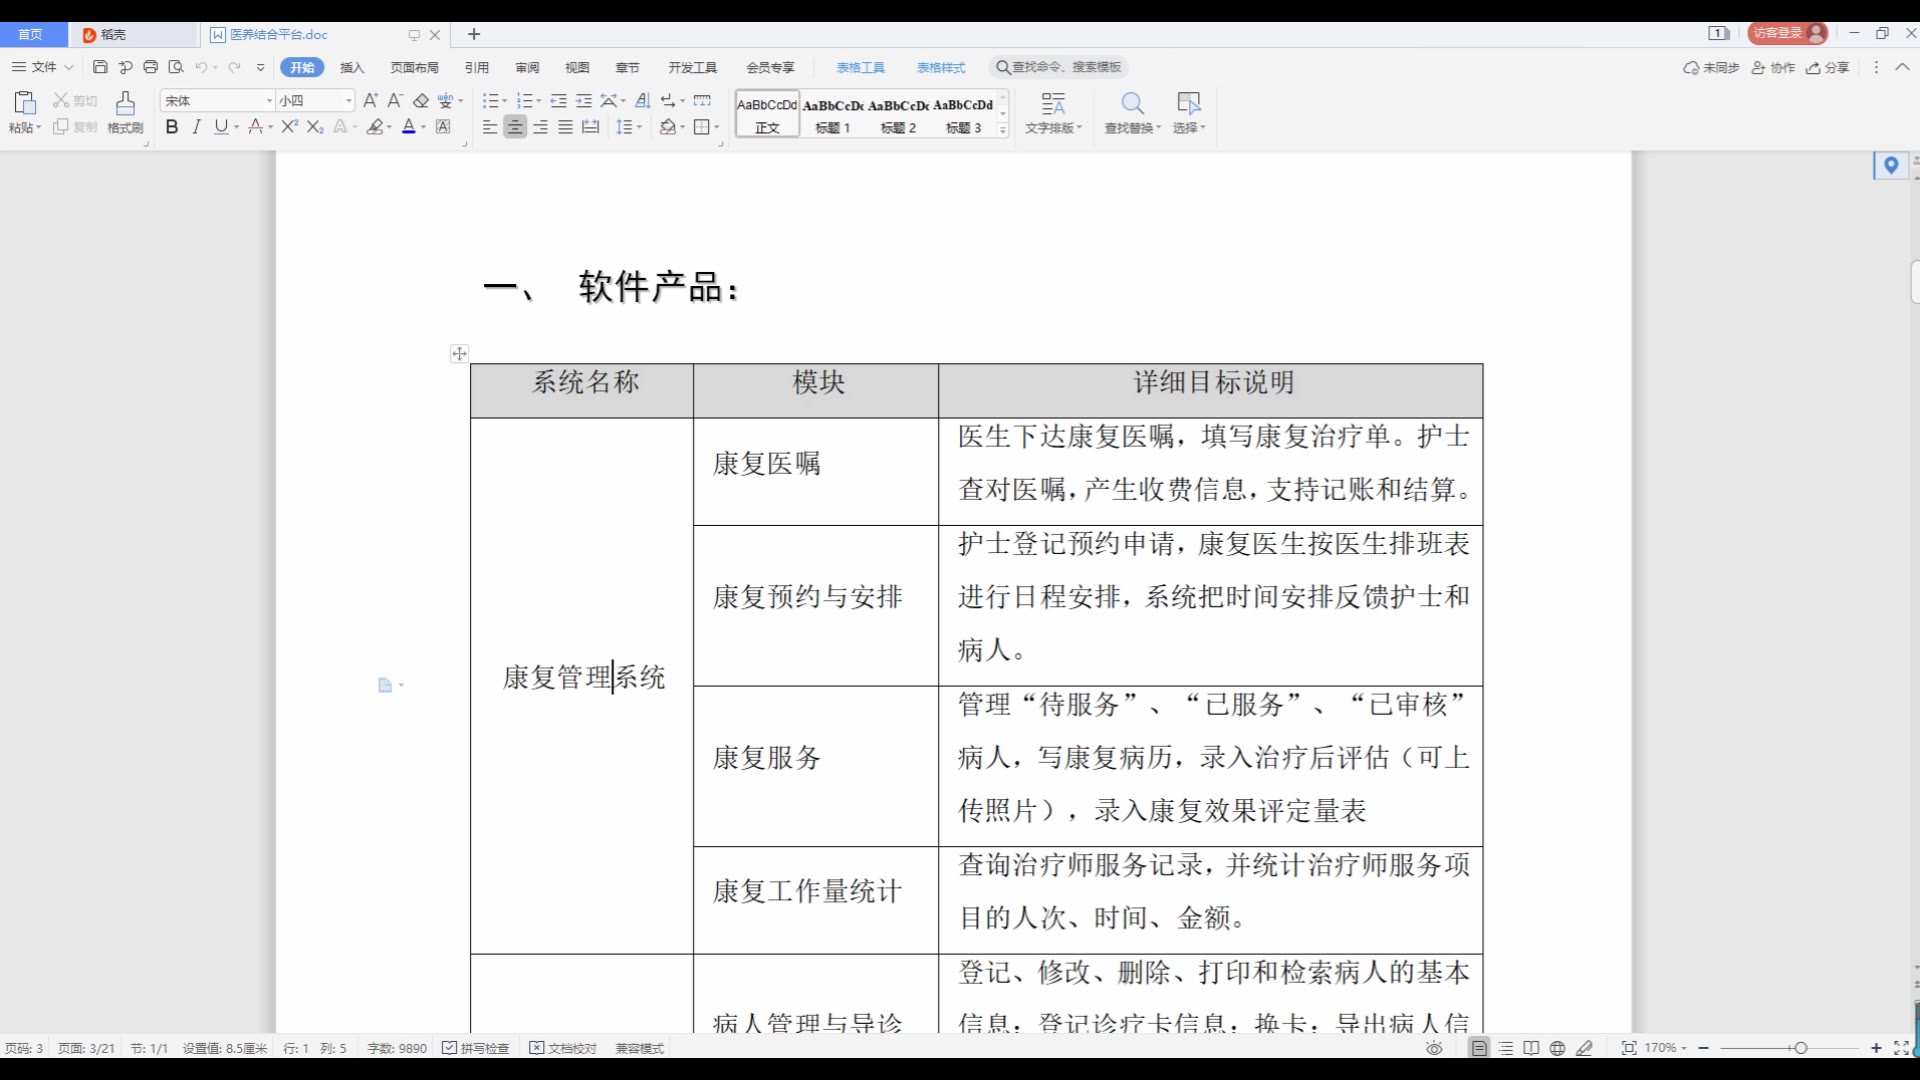Click the Guest Login (访客登录) button
The height and width of the screenshot is (1080, 1920).
click(x=1788, y=33)
